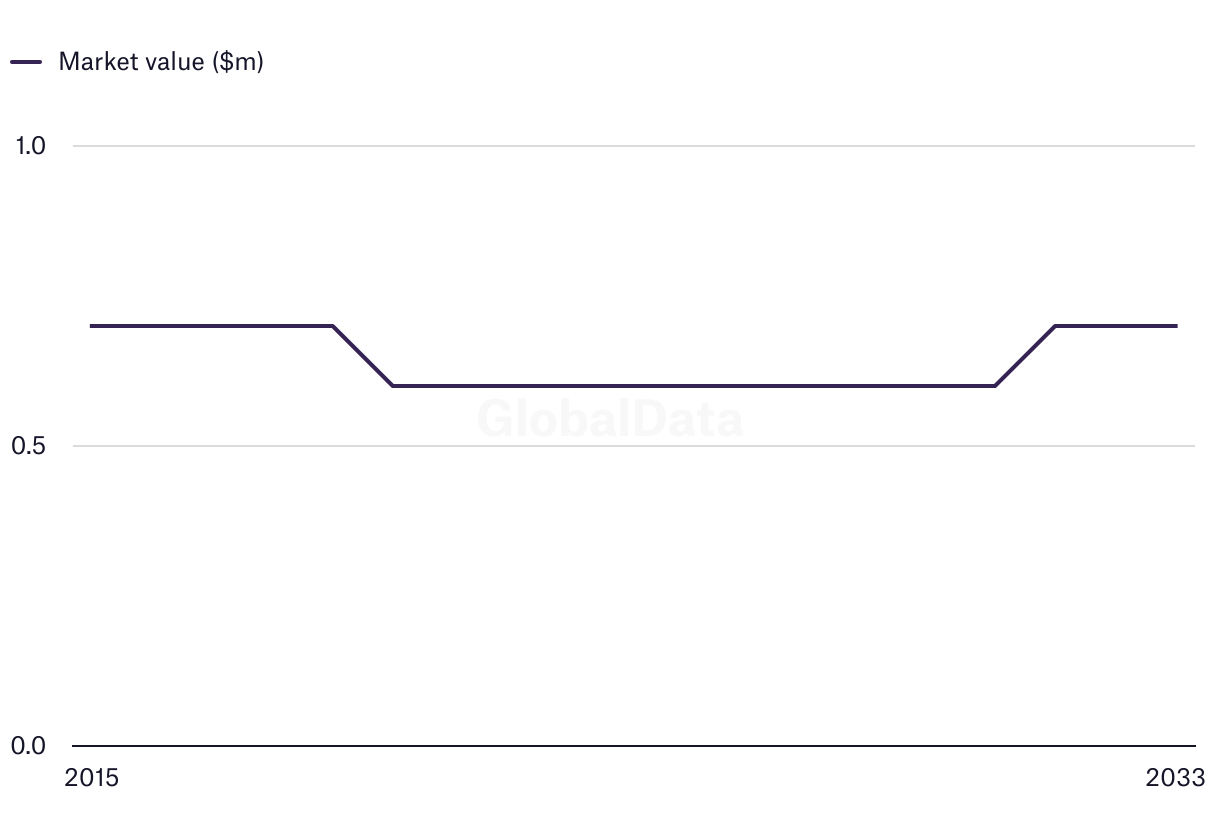This screenshot has width=1220, height=836.
Task: Click the 1.0 horizontal gridline
Action: tap(634, 146)
